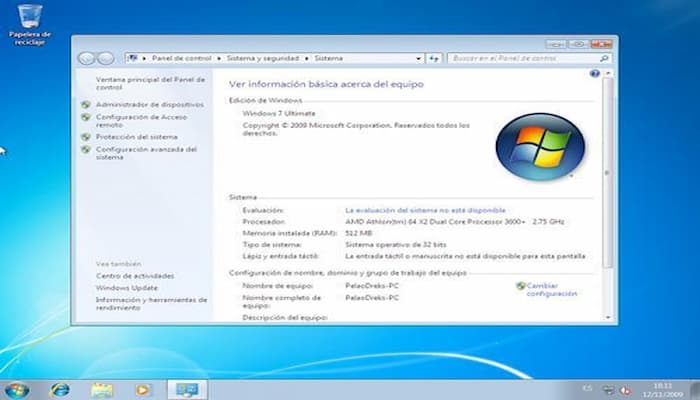Click the vertical scrollbar down arrow
The image size is (700, 400).
point(608,317)
